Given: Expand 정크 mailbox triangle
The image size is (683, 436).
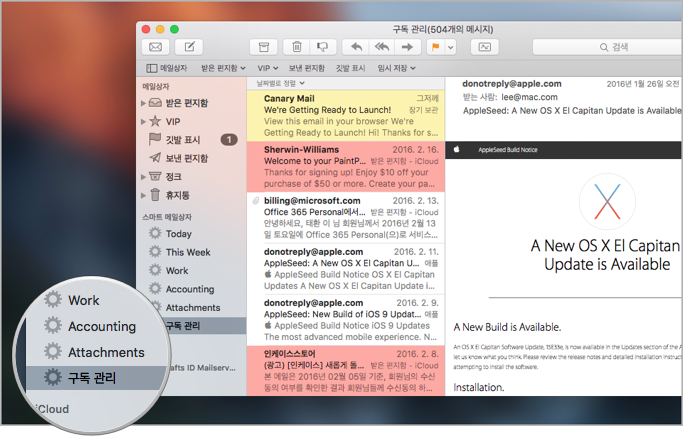Looking at the screenshot, I should (143, 177).
